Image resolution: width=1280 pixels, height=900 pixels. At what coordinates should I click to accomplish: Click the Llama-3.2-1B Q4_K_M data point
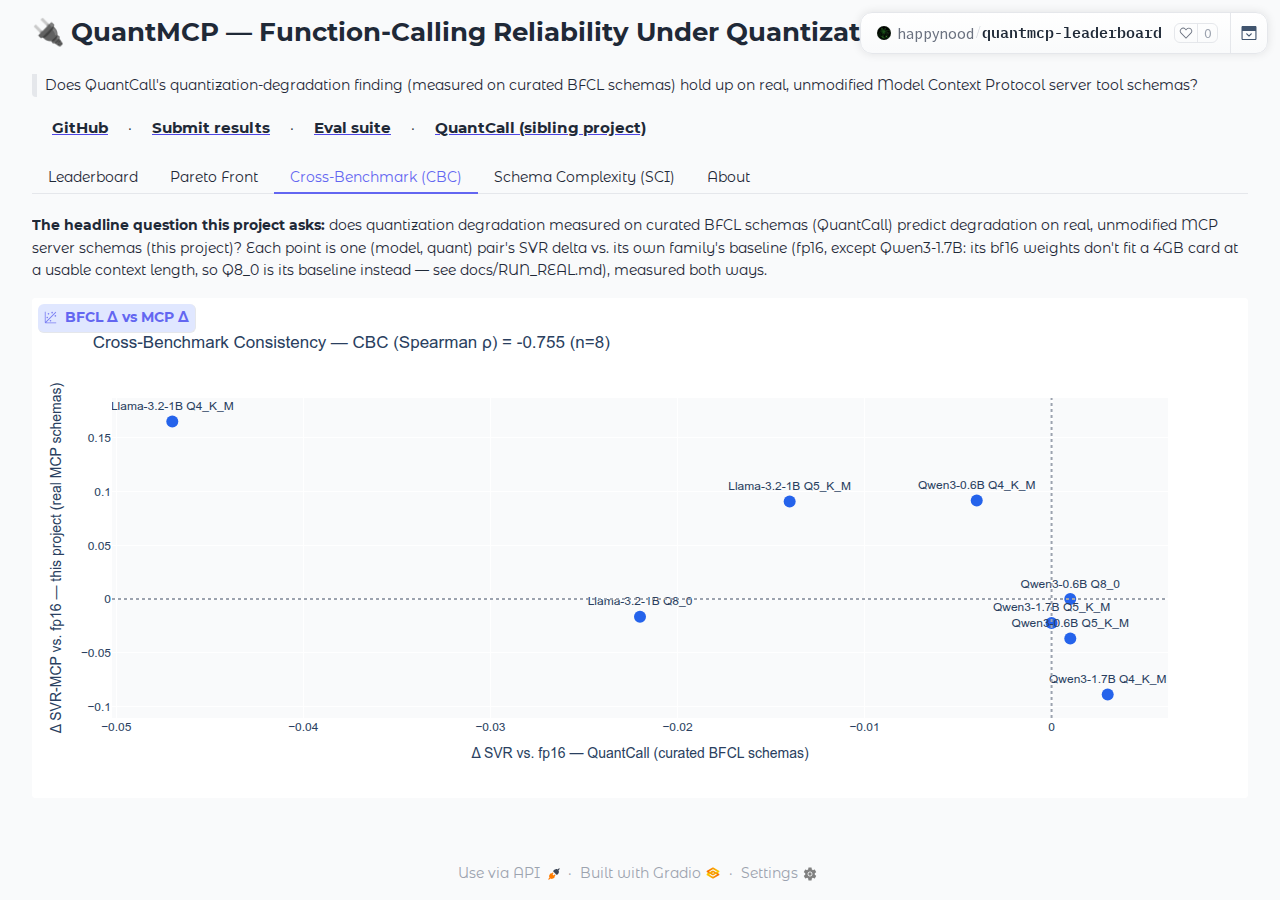coord(172,422)
